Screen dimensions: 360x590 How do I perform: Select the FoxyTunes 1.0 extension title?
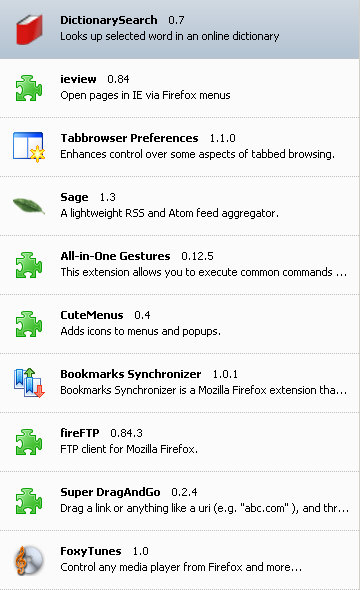tap(105, 551)
